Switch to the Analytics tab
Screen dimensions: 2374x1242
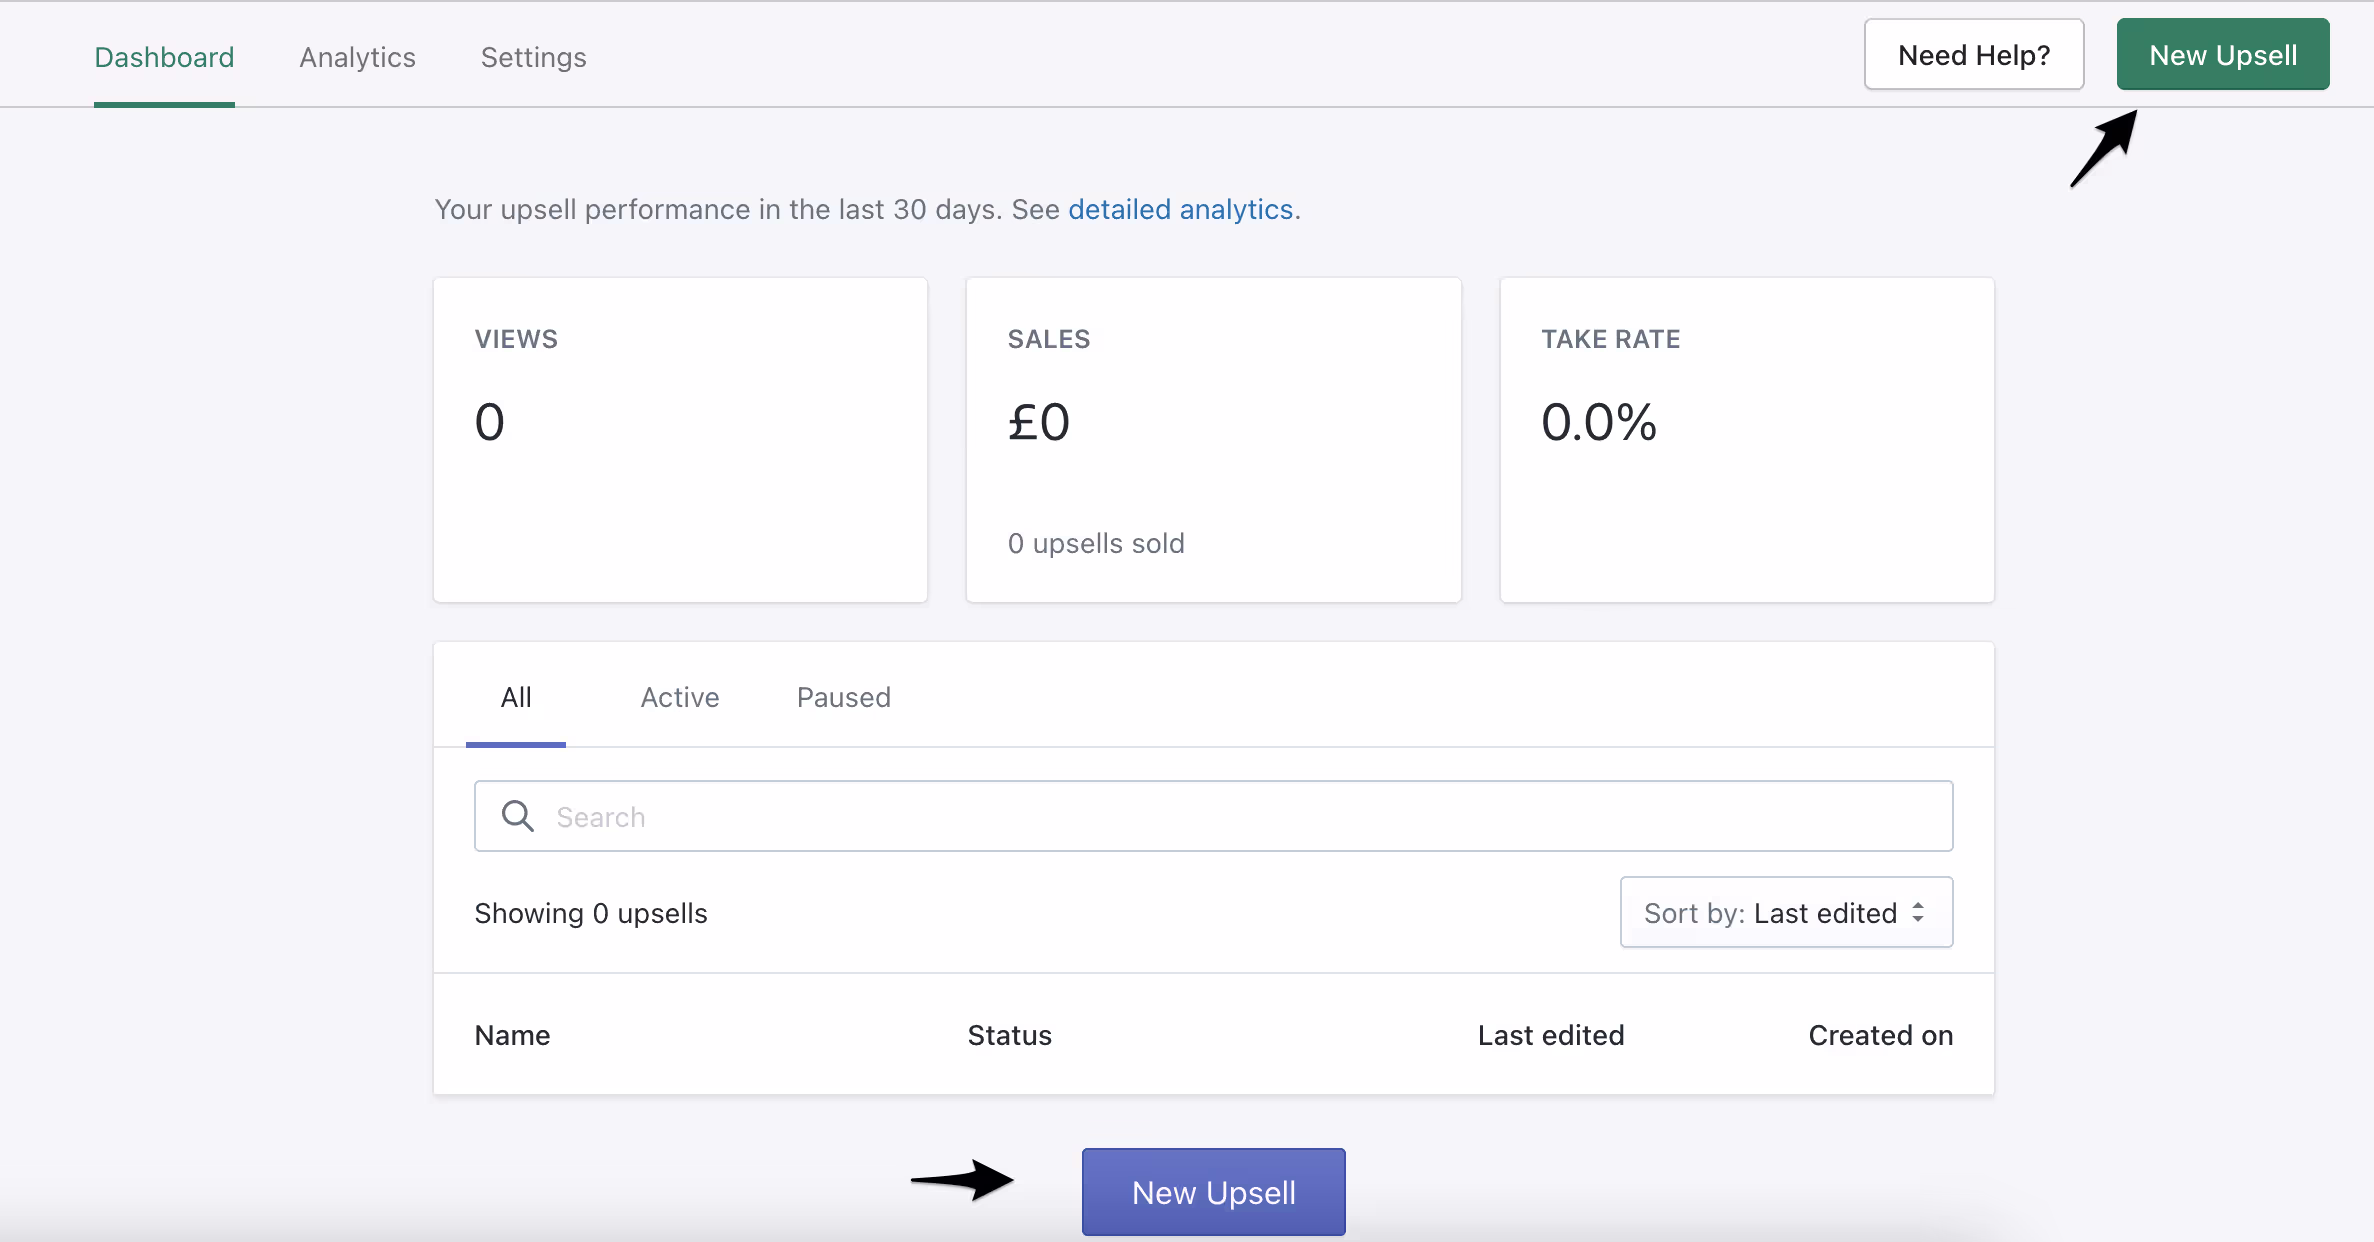357,57
